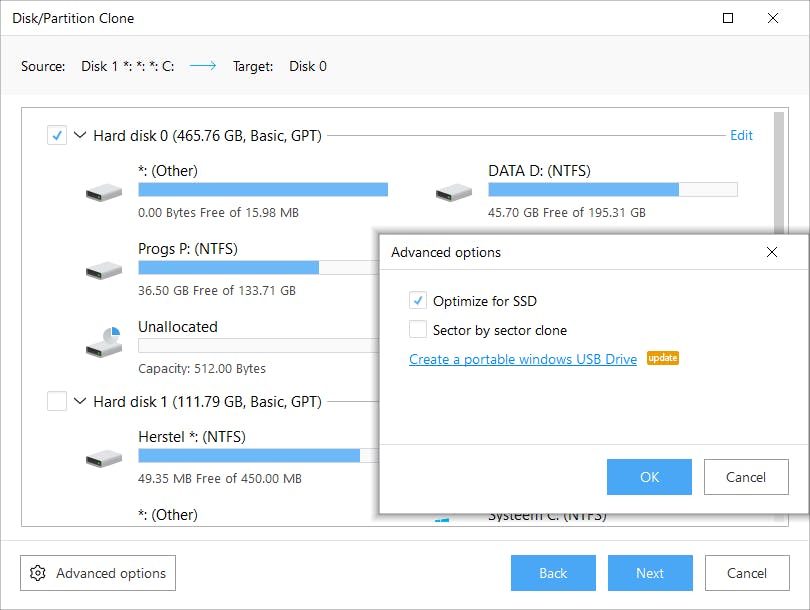Click the Unallocated space pie icon
Screen dimensions: 810x610
[104, 342]
